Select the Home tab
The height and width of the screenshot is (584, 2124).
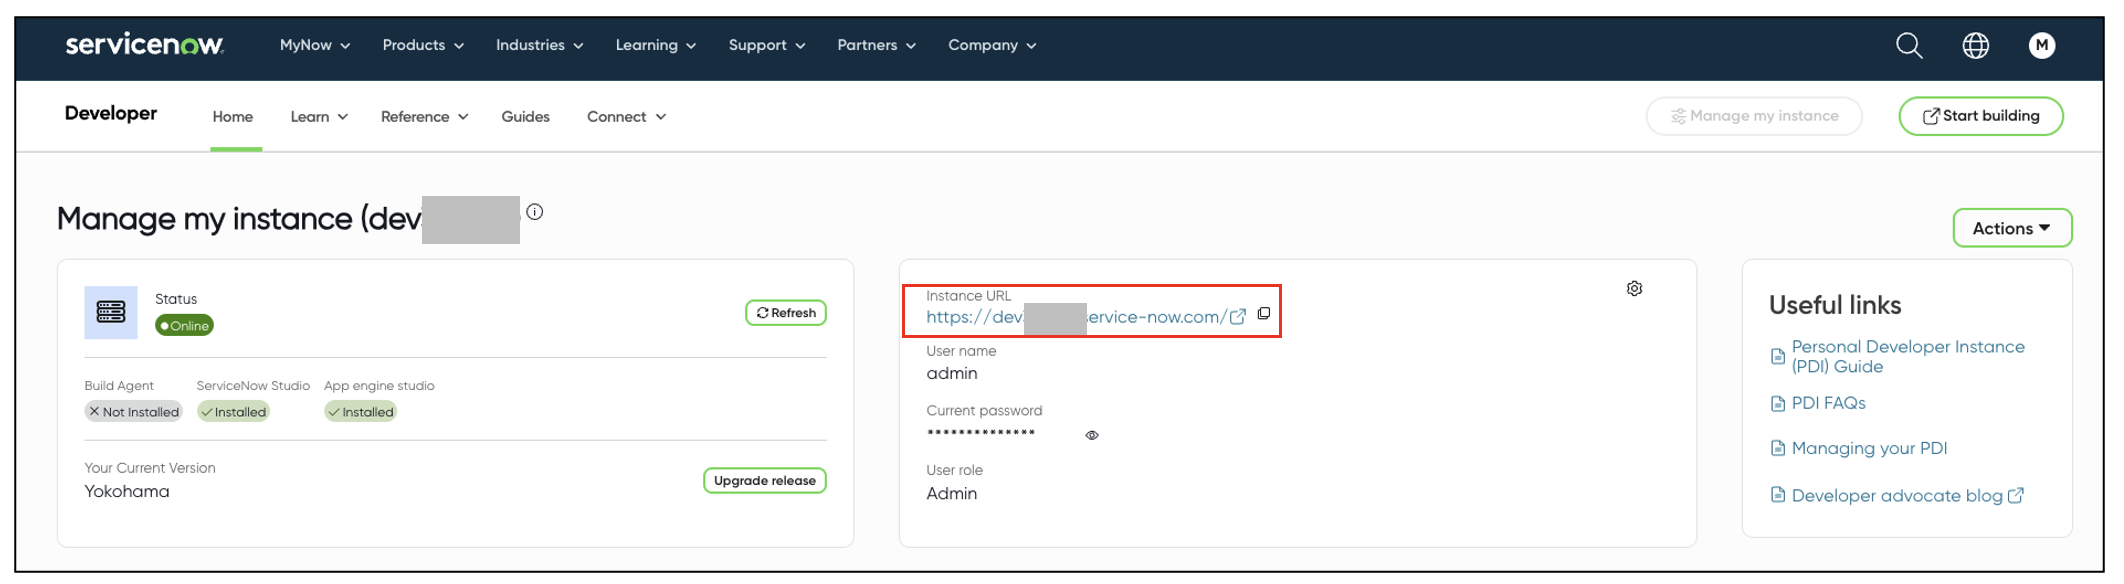point(233,117)
